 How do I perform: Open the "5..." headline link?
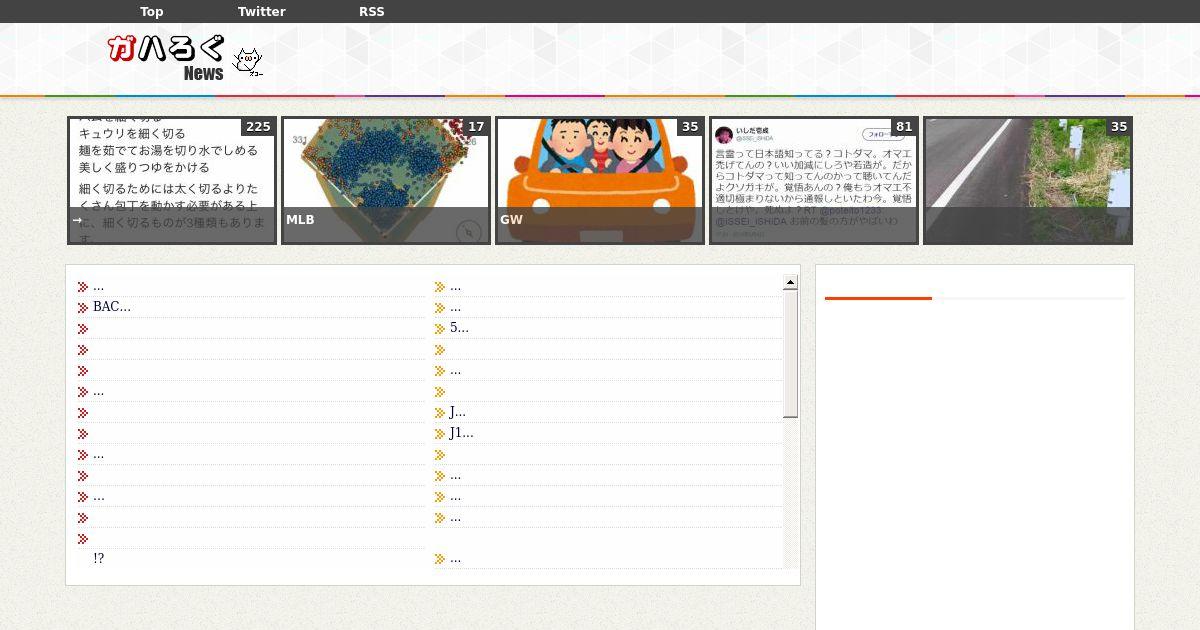point(459,328)
